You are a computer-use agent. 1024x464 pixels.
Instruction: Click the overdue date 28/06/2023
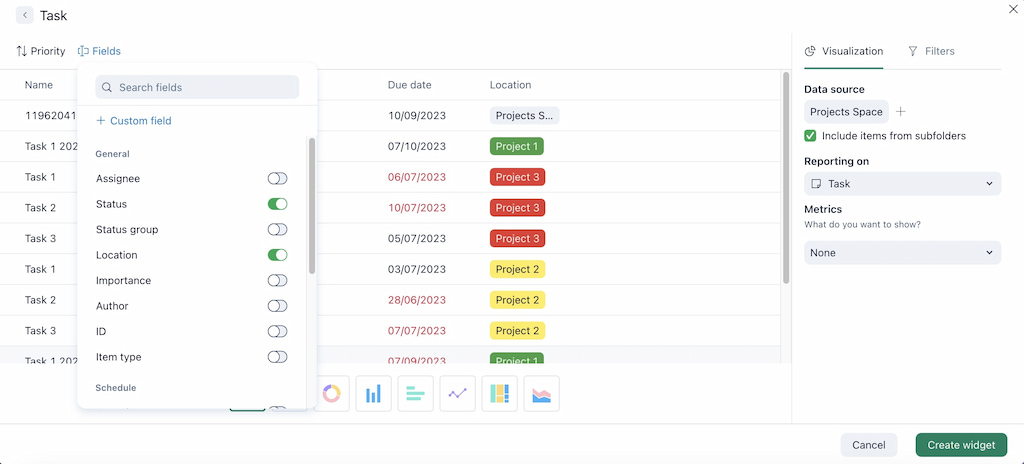[417, 300]
